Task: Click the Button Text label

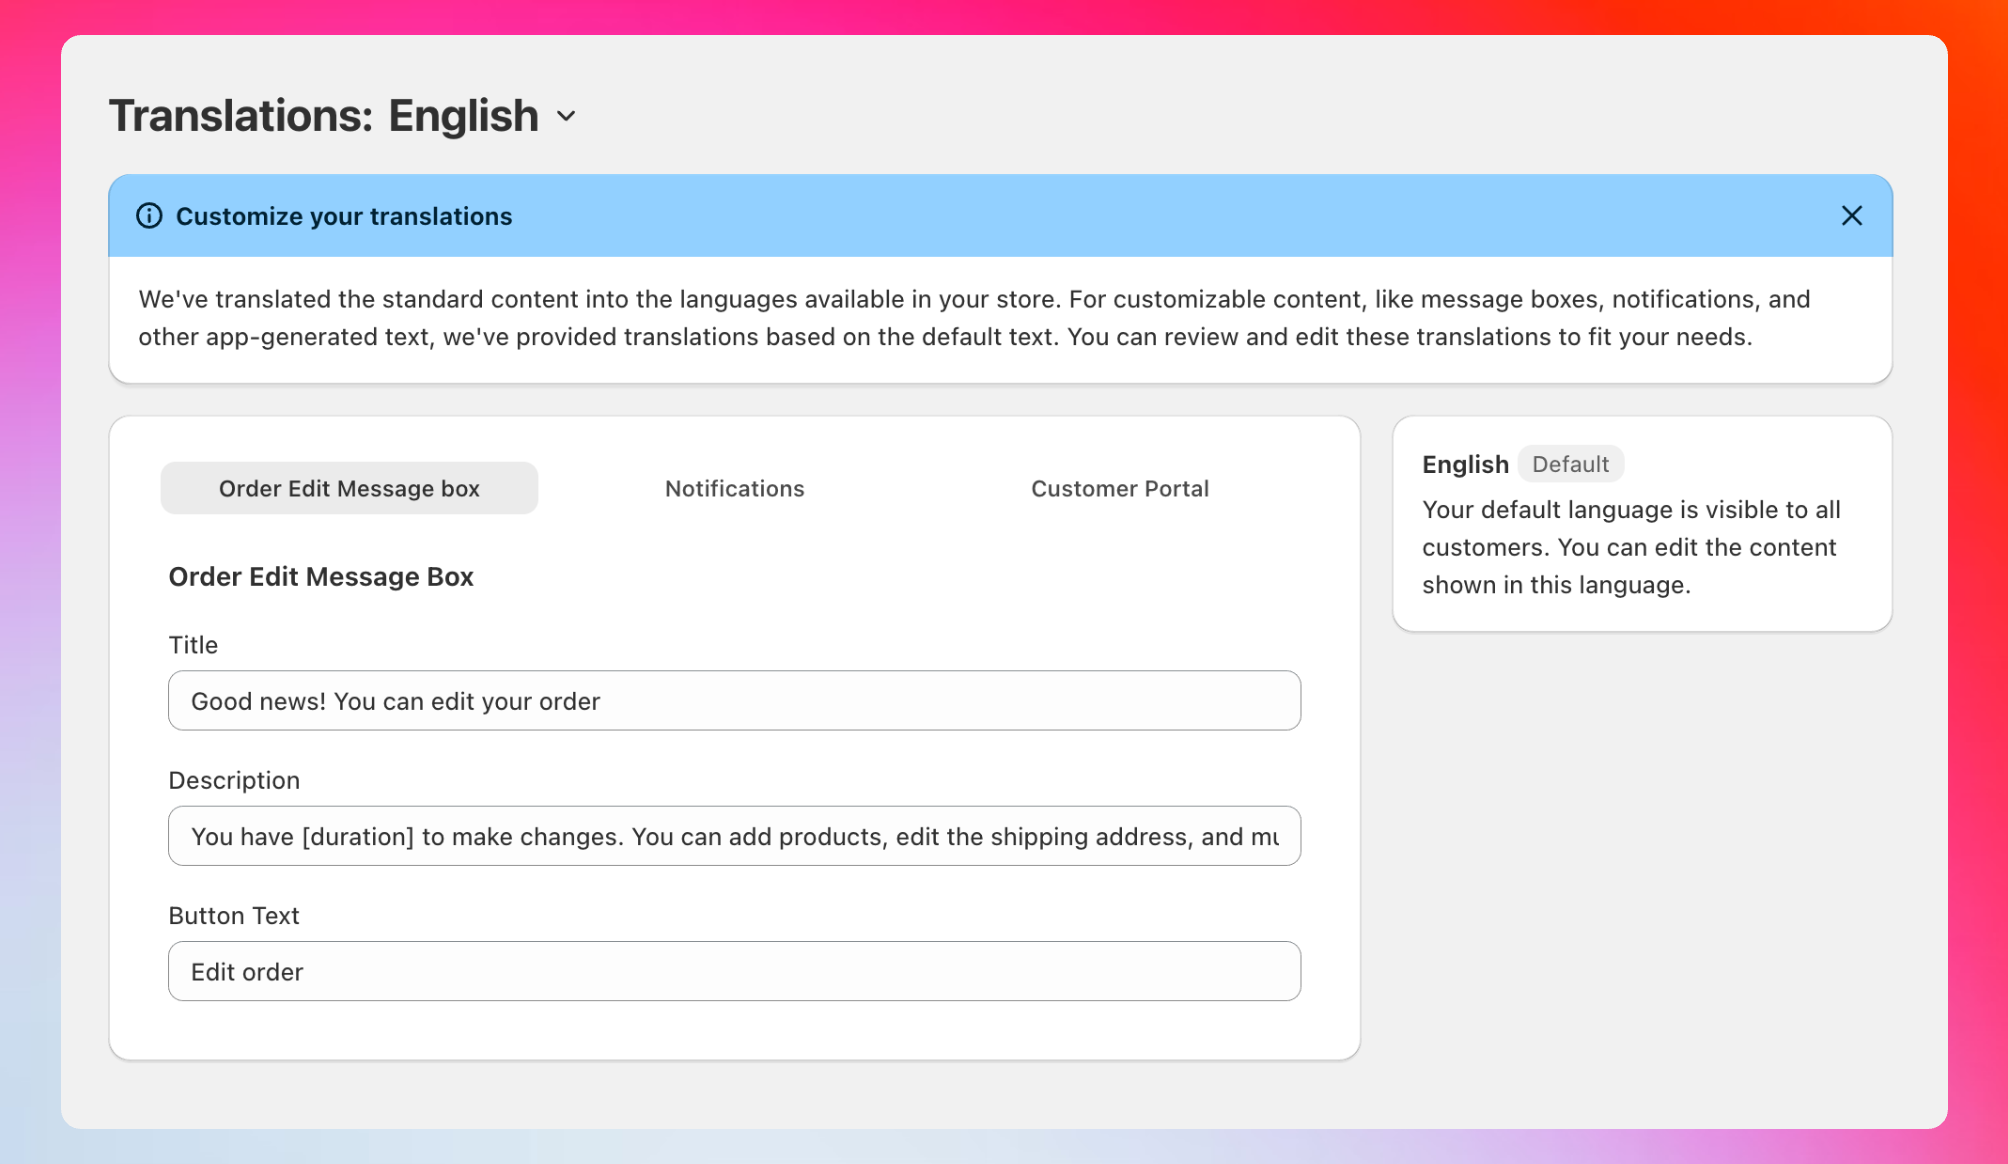Action: pos(234,915)
